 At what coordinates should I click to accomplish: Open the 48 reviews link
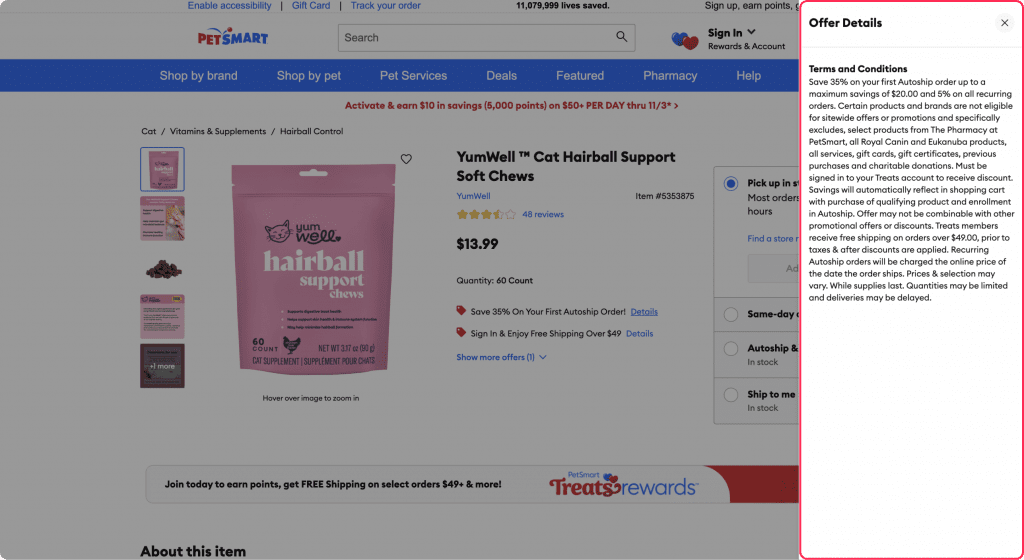(x=543, y=214)
